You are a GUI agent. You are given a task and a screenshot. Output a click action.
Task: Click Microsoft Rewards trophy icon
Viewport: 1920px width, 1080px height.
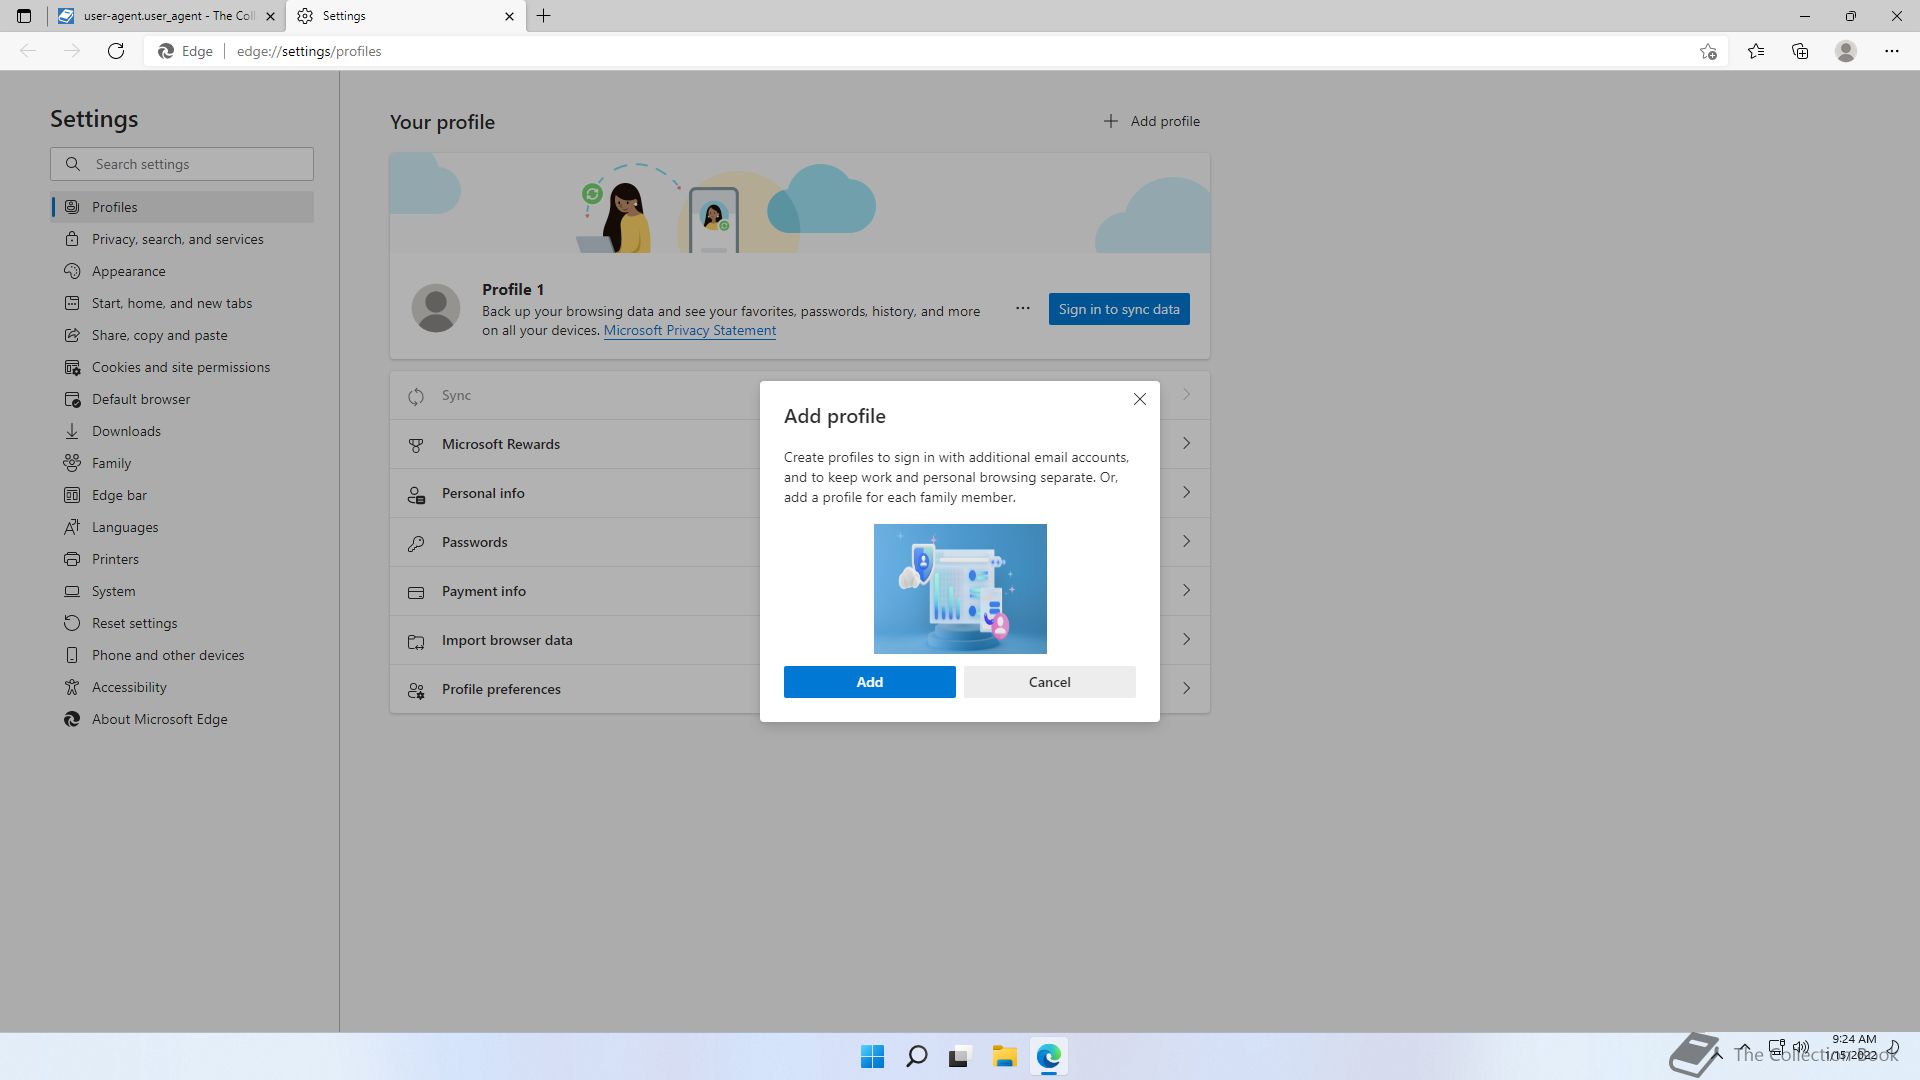point(416,445)
